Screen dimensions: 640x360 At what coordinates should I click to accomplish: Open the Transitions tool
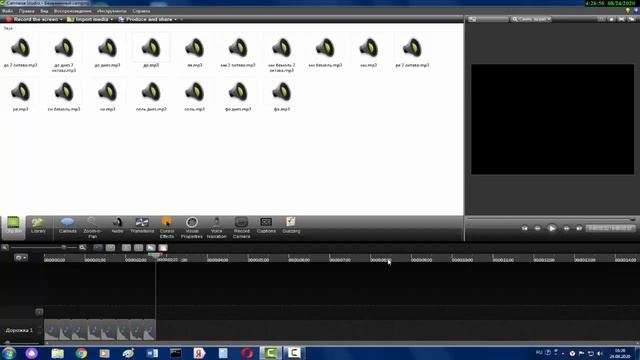142,226
